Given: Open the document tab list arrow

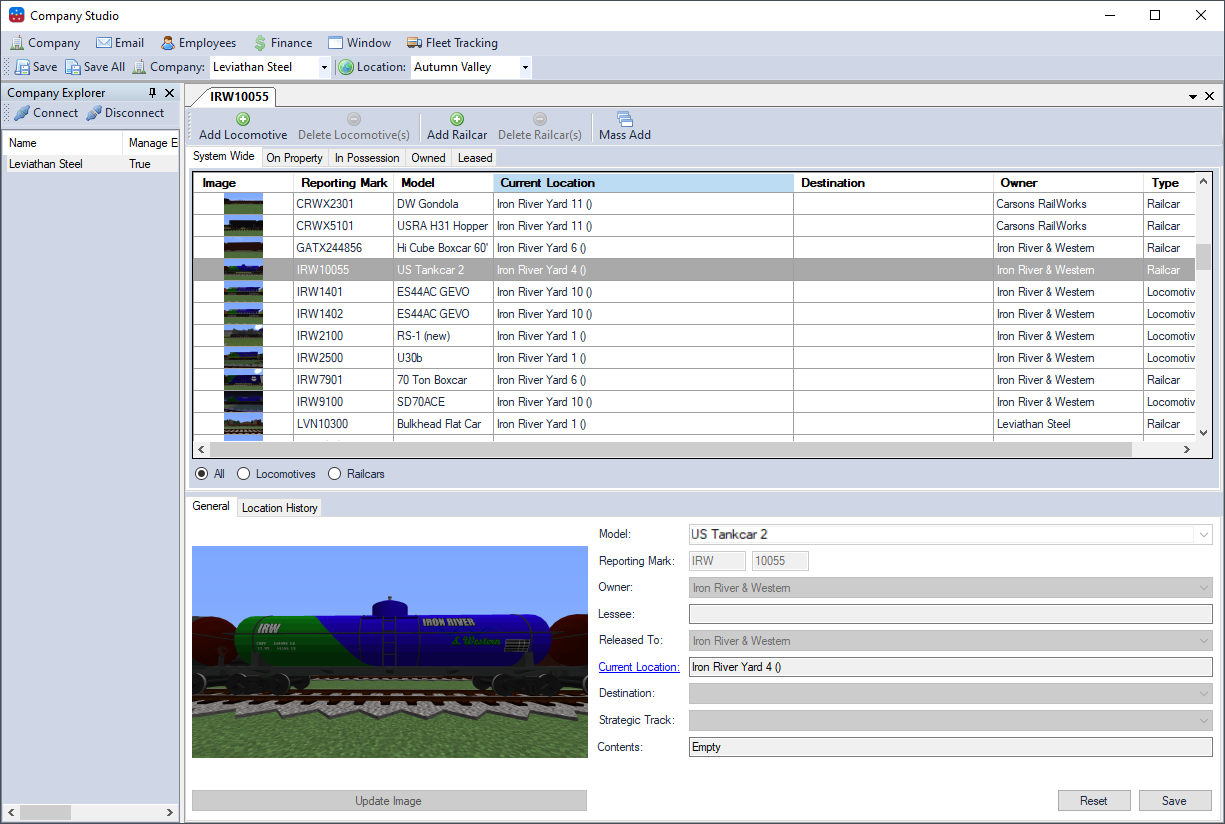Looking at the screenshot, I should tap(1193, 97).
